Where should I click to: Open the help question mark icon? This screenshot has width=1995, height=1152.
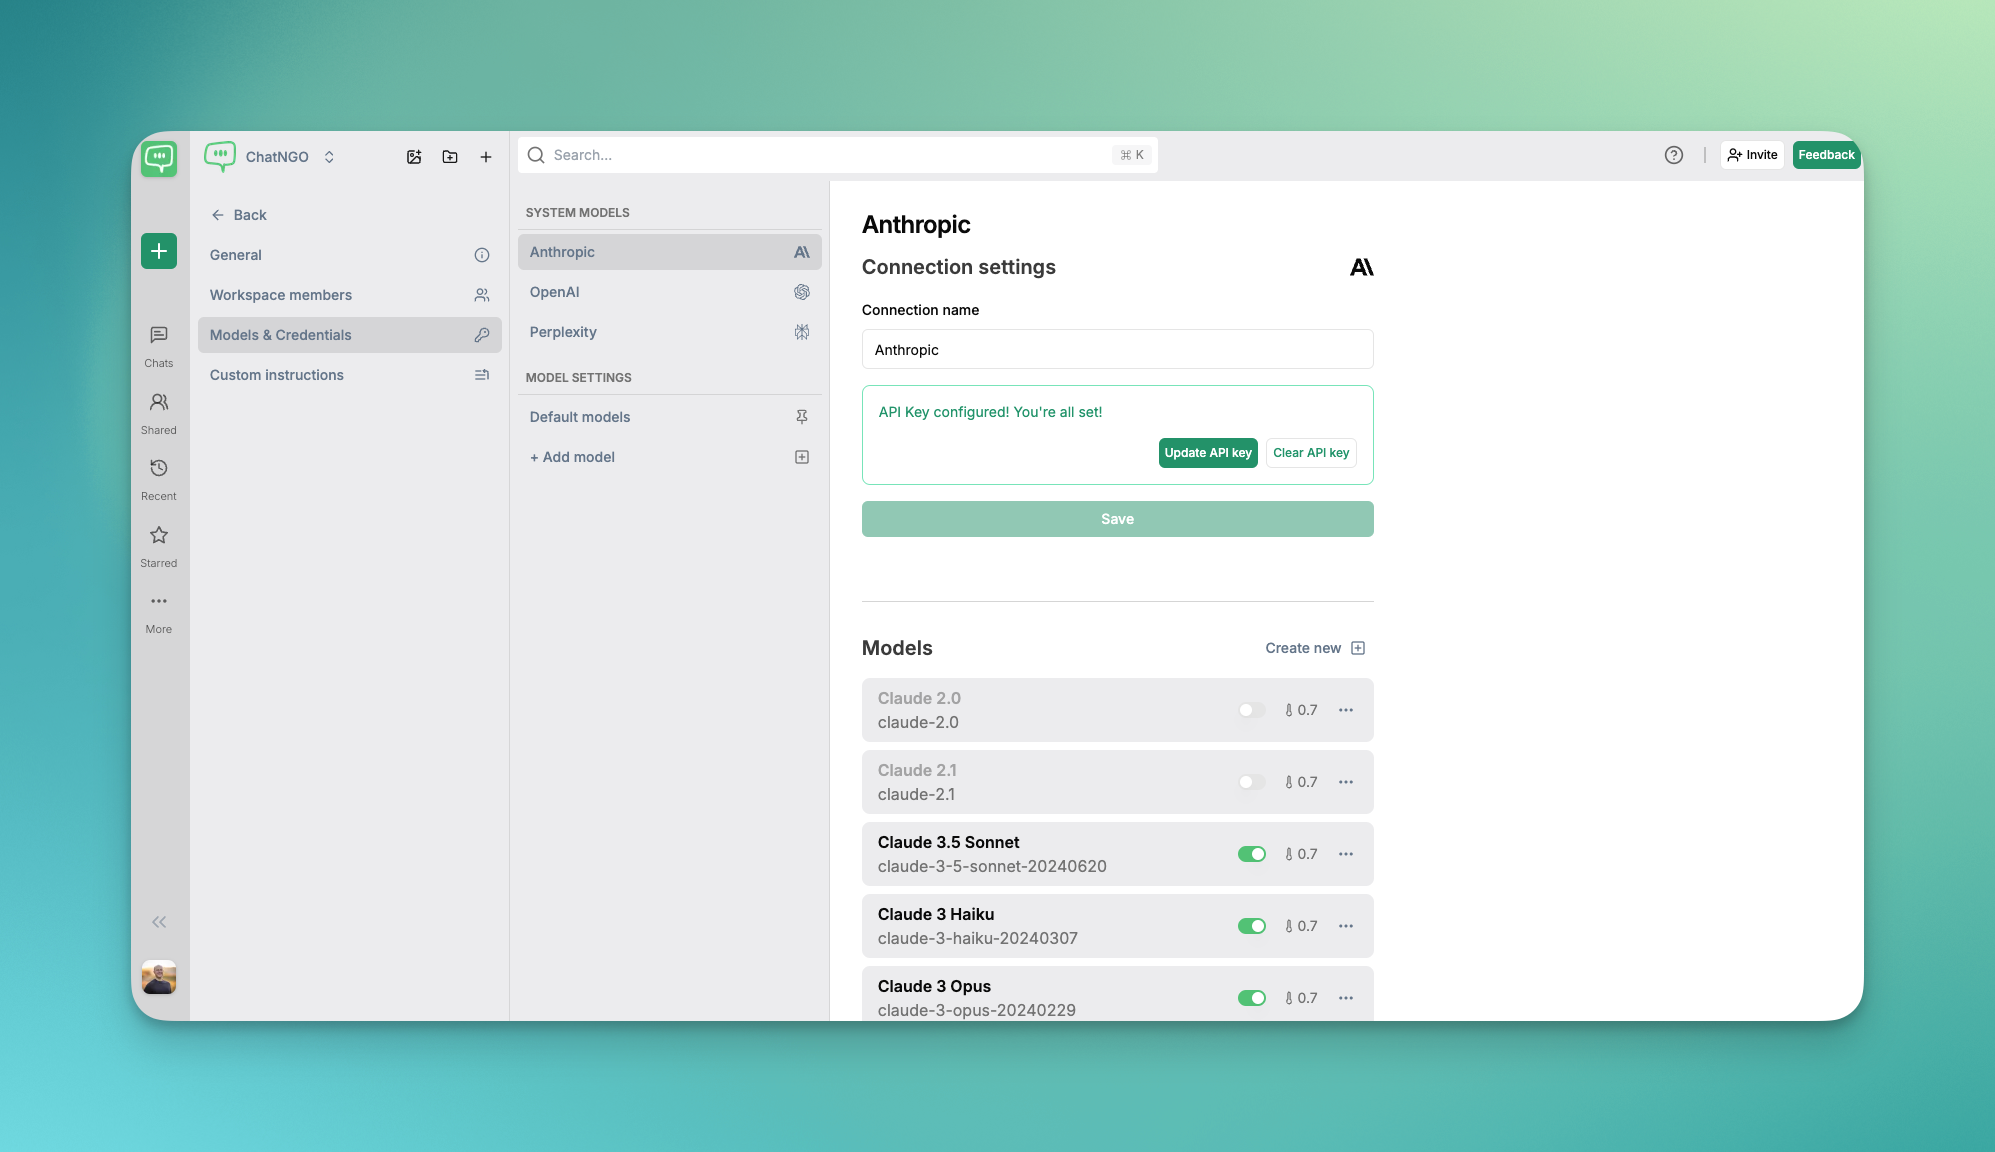1673,155
